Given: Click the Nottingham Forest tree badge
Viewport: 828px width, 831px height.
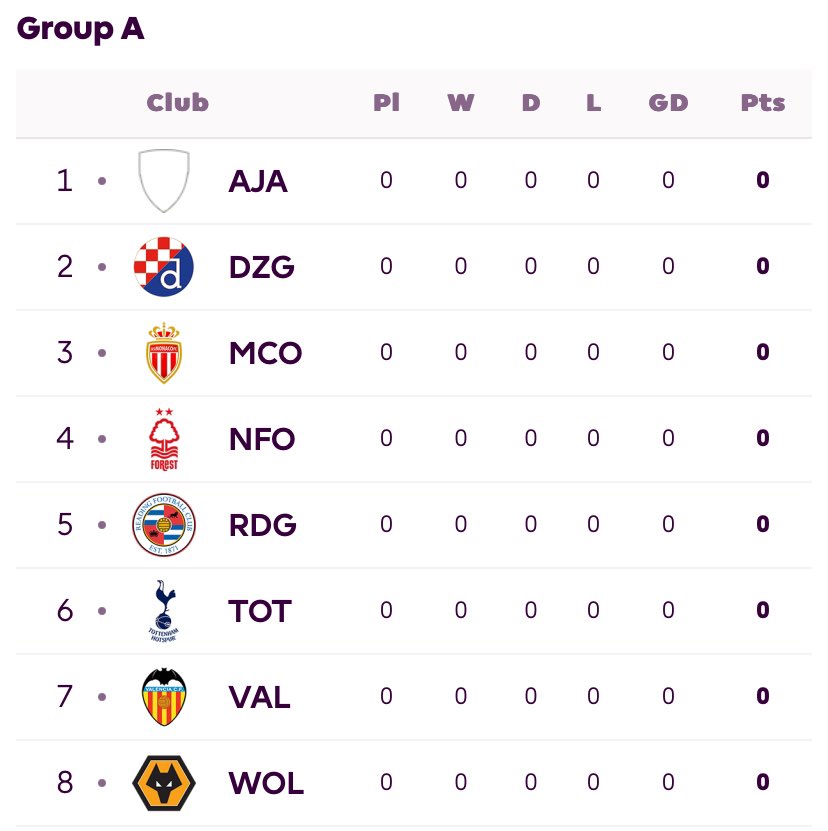Looking at the screenshot, I should [164, 439].
